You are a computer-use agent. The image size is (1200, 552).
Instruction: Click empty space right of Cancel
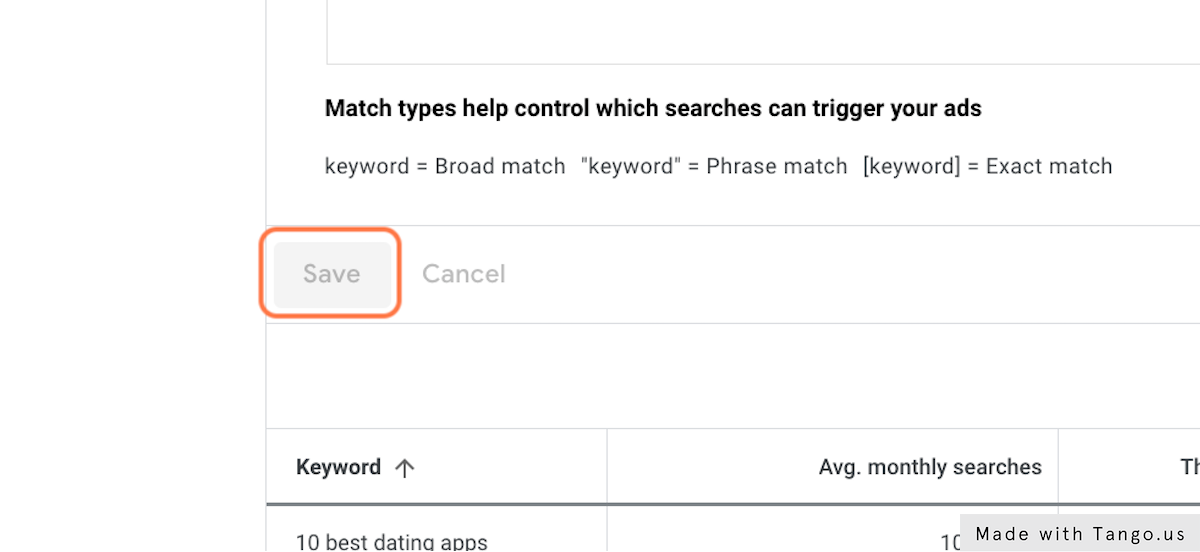click(x=800, y=274)
